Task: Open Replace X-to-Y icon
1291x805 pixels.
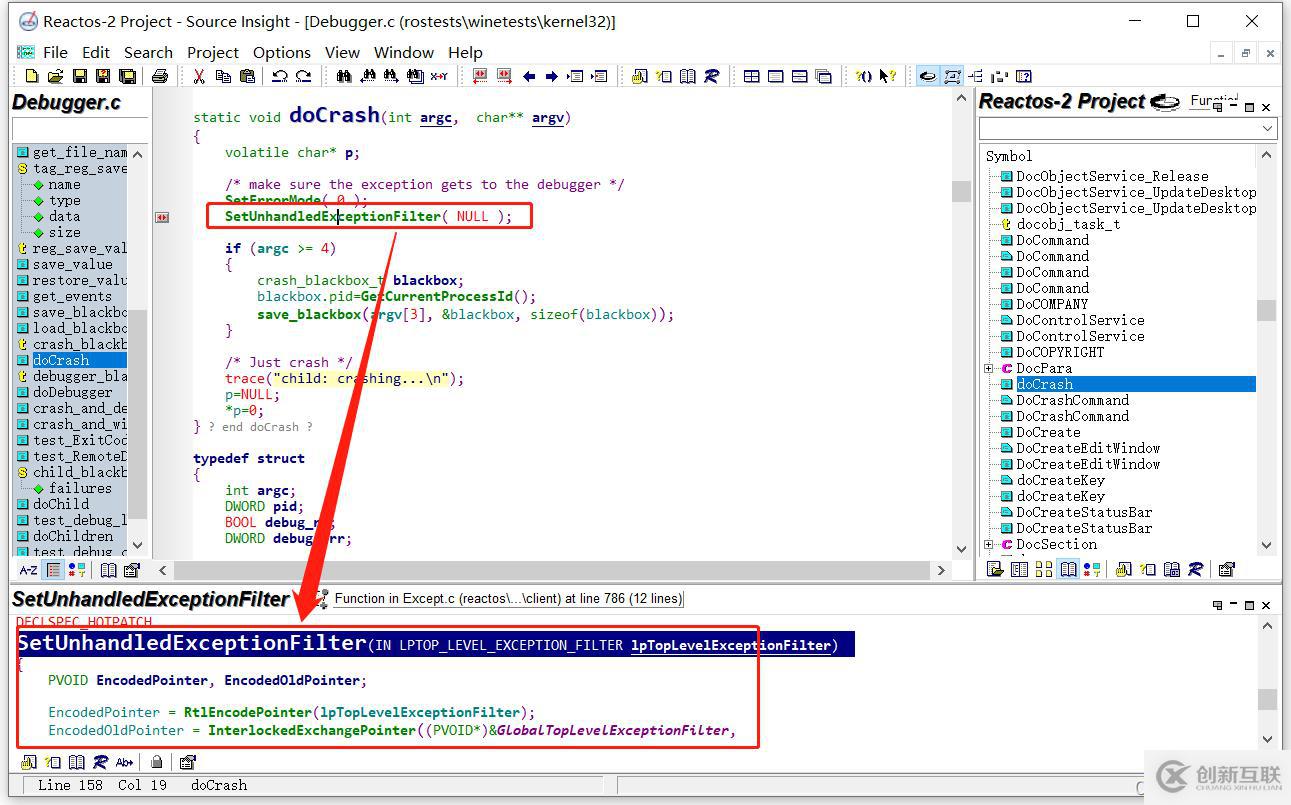Action: pyautogui.click(x=439, y=76)
